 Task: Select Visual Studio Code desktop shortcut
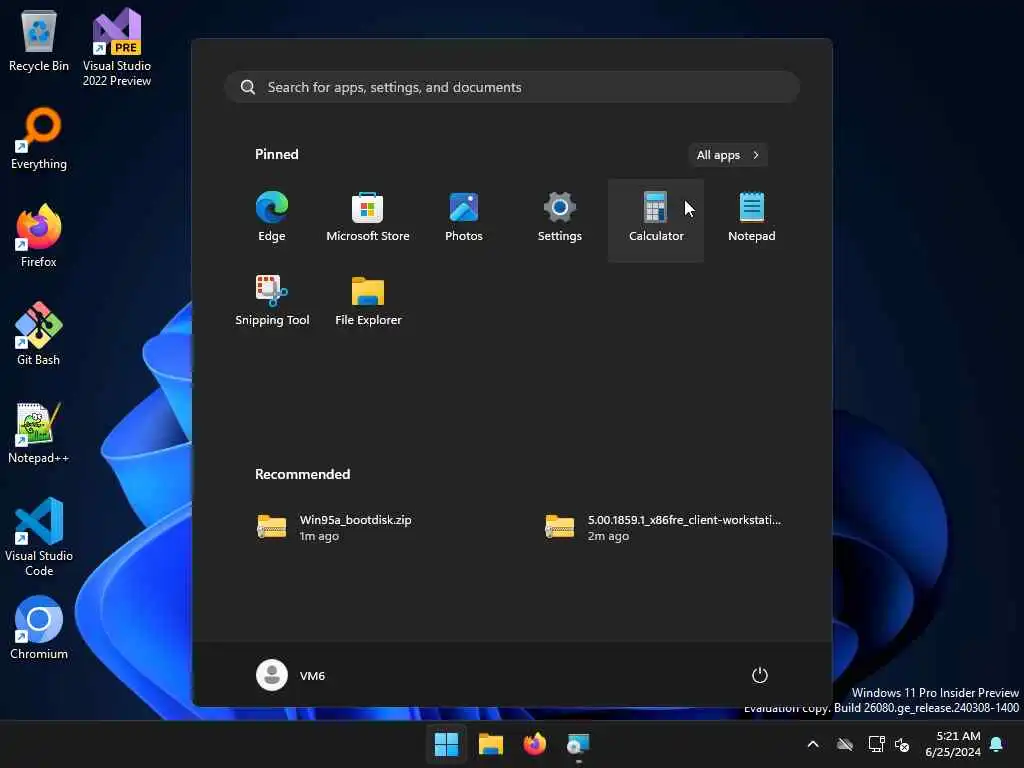point(39,537)
